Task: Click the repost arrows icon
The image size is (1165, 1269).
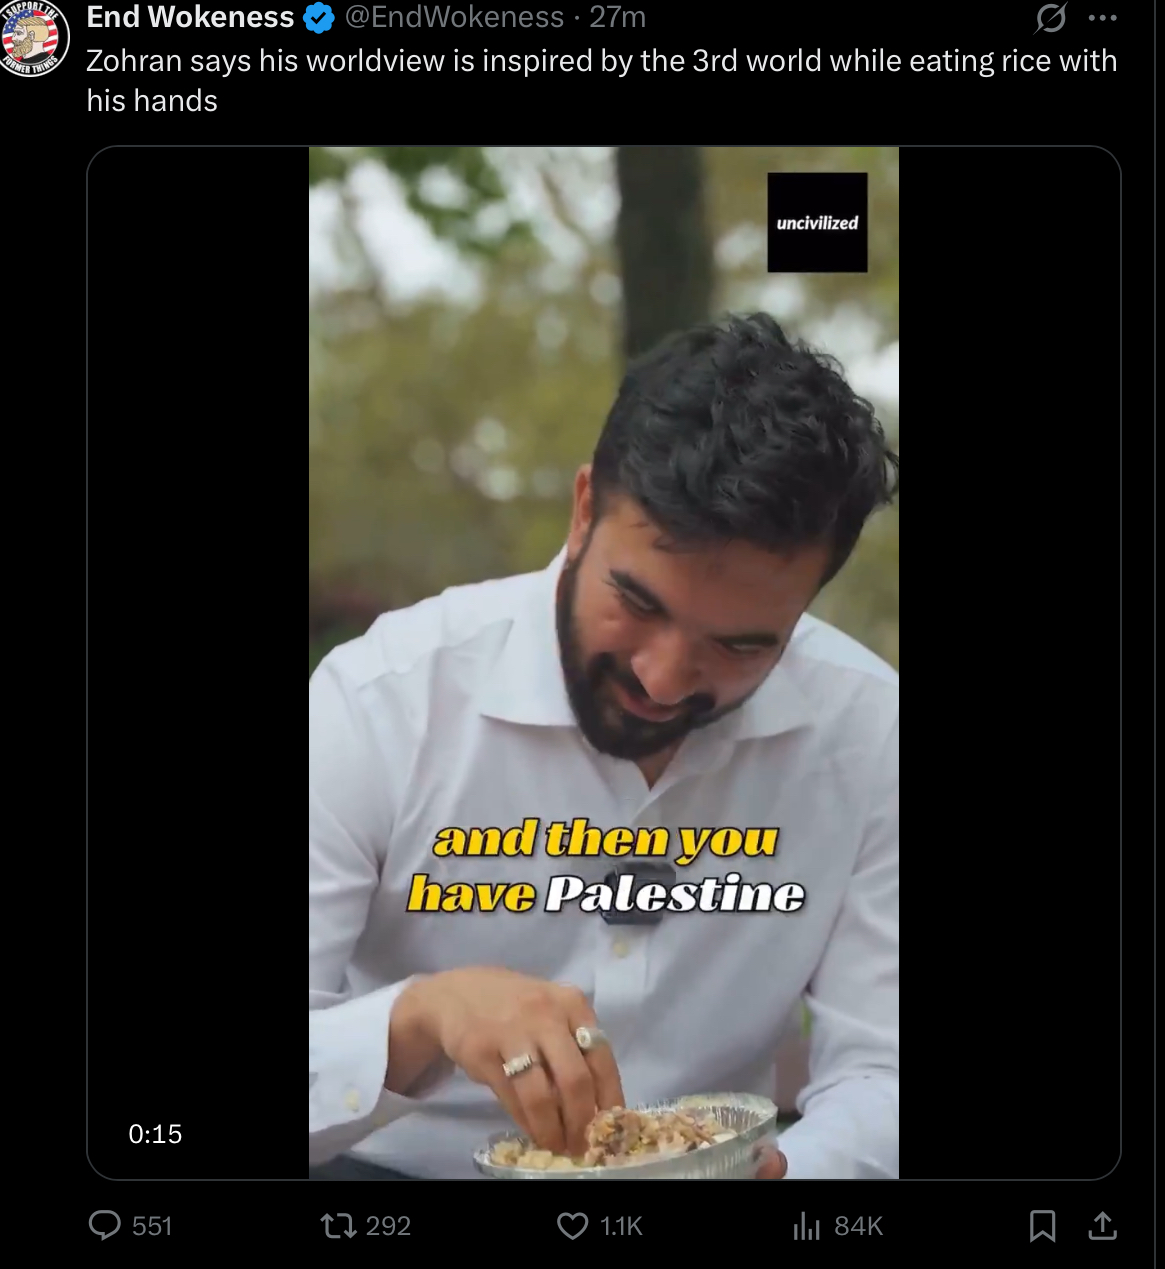Action: coord(338,1225)
